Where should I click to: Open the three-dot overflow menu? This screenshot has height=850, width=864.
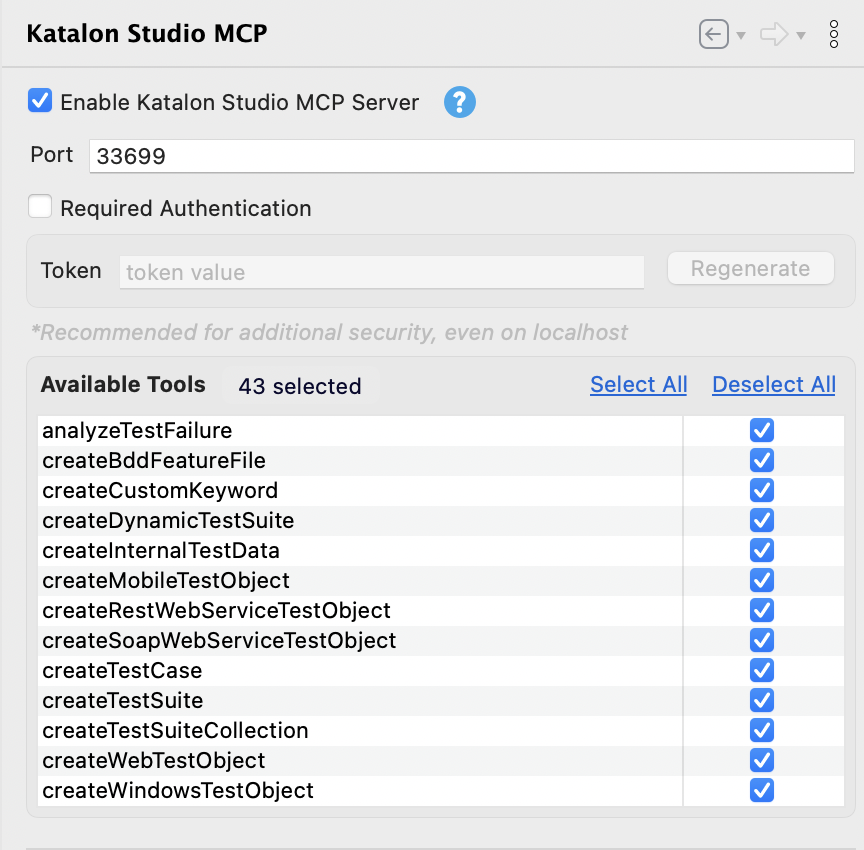834,33
